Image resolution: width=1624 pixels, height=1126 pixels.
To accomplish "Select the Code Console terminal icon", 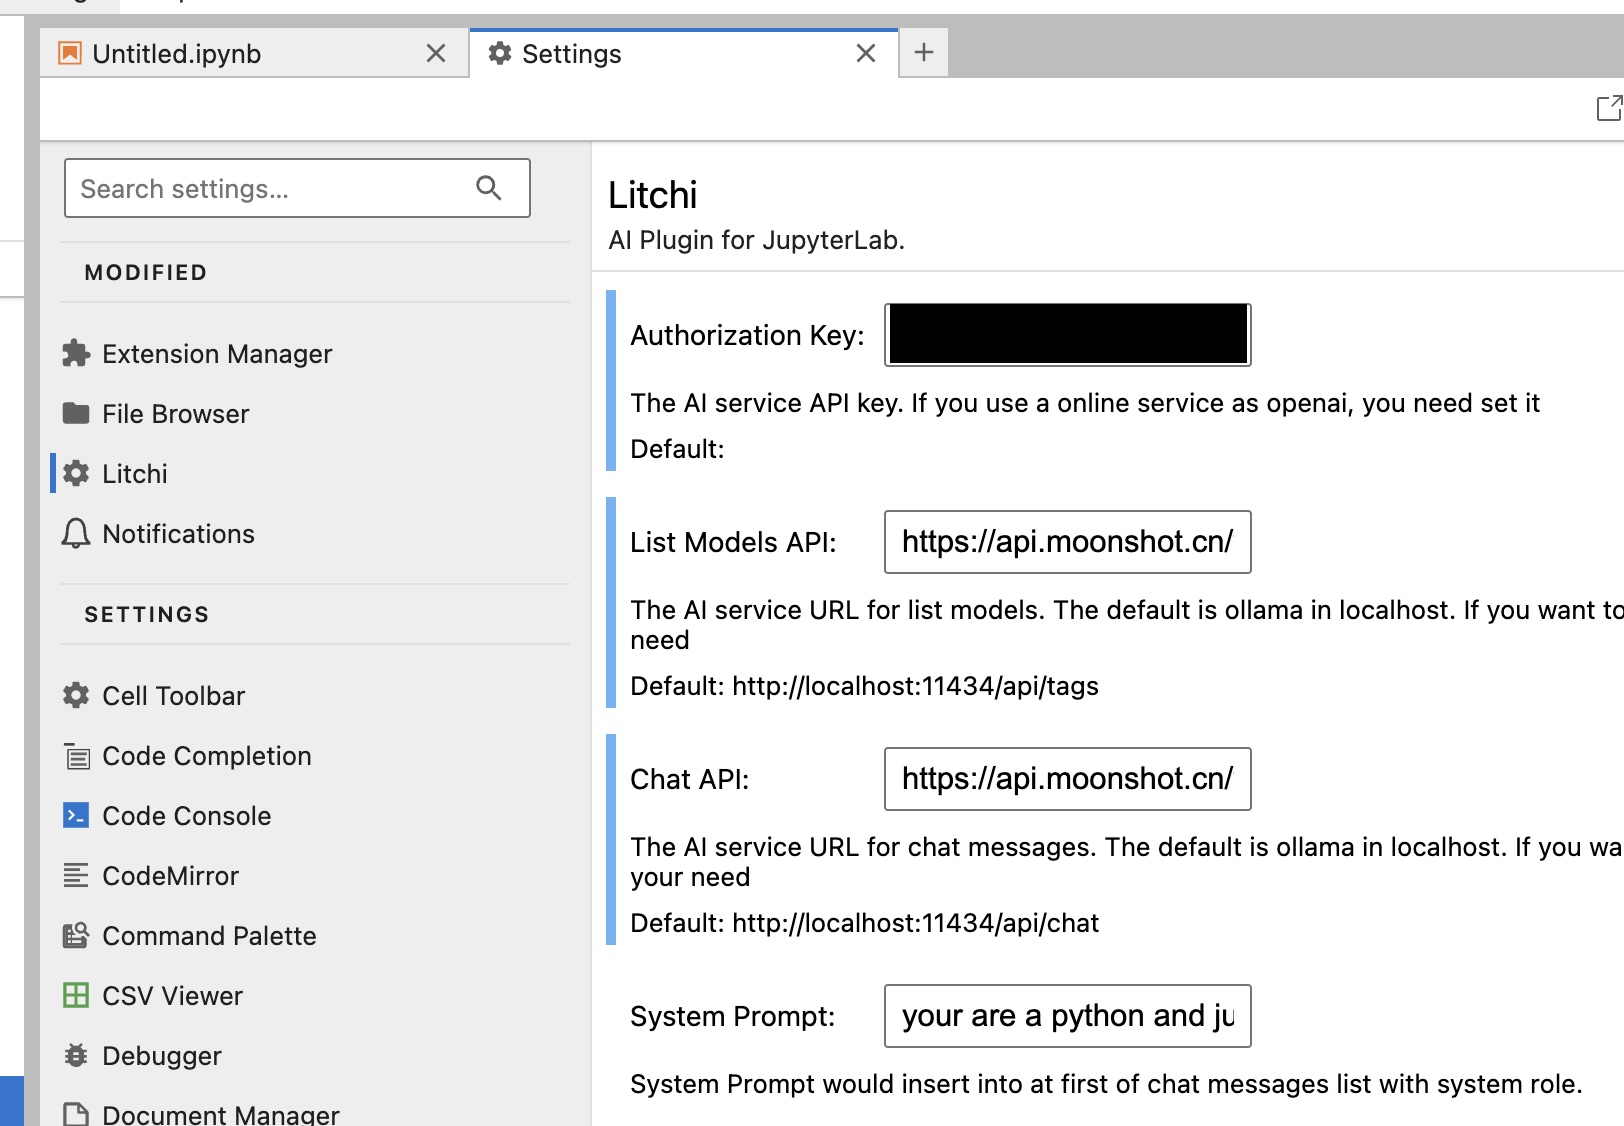I will click(x=75, y=815).
